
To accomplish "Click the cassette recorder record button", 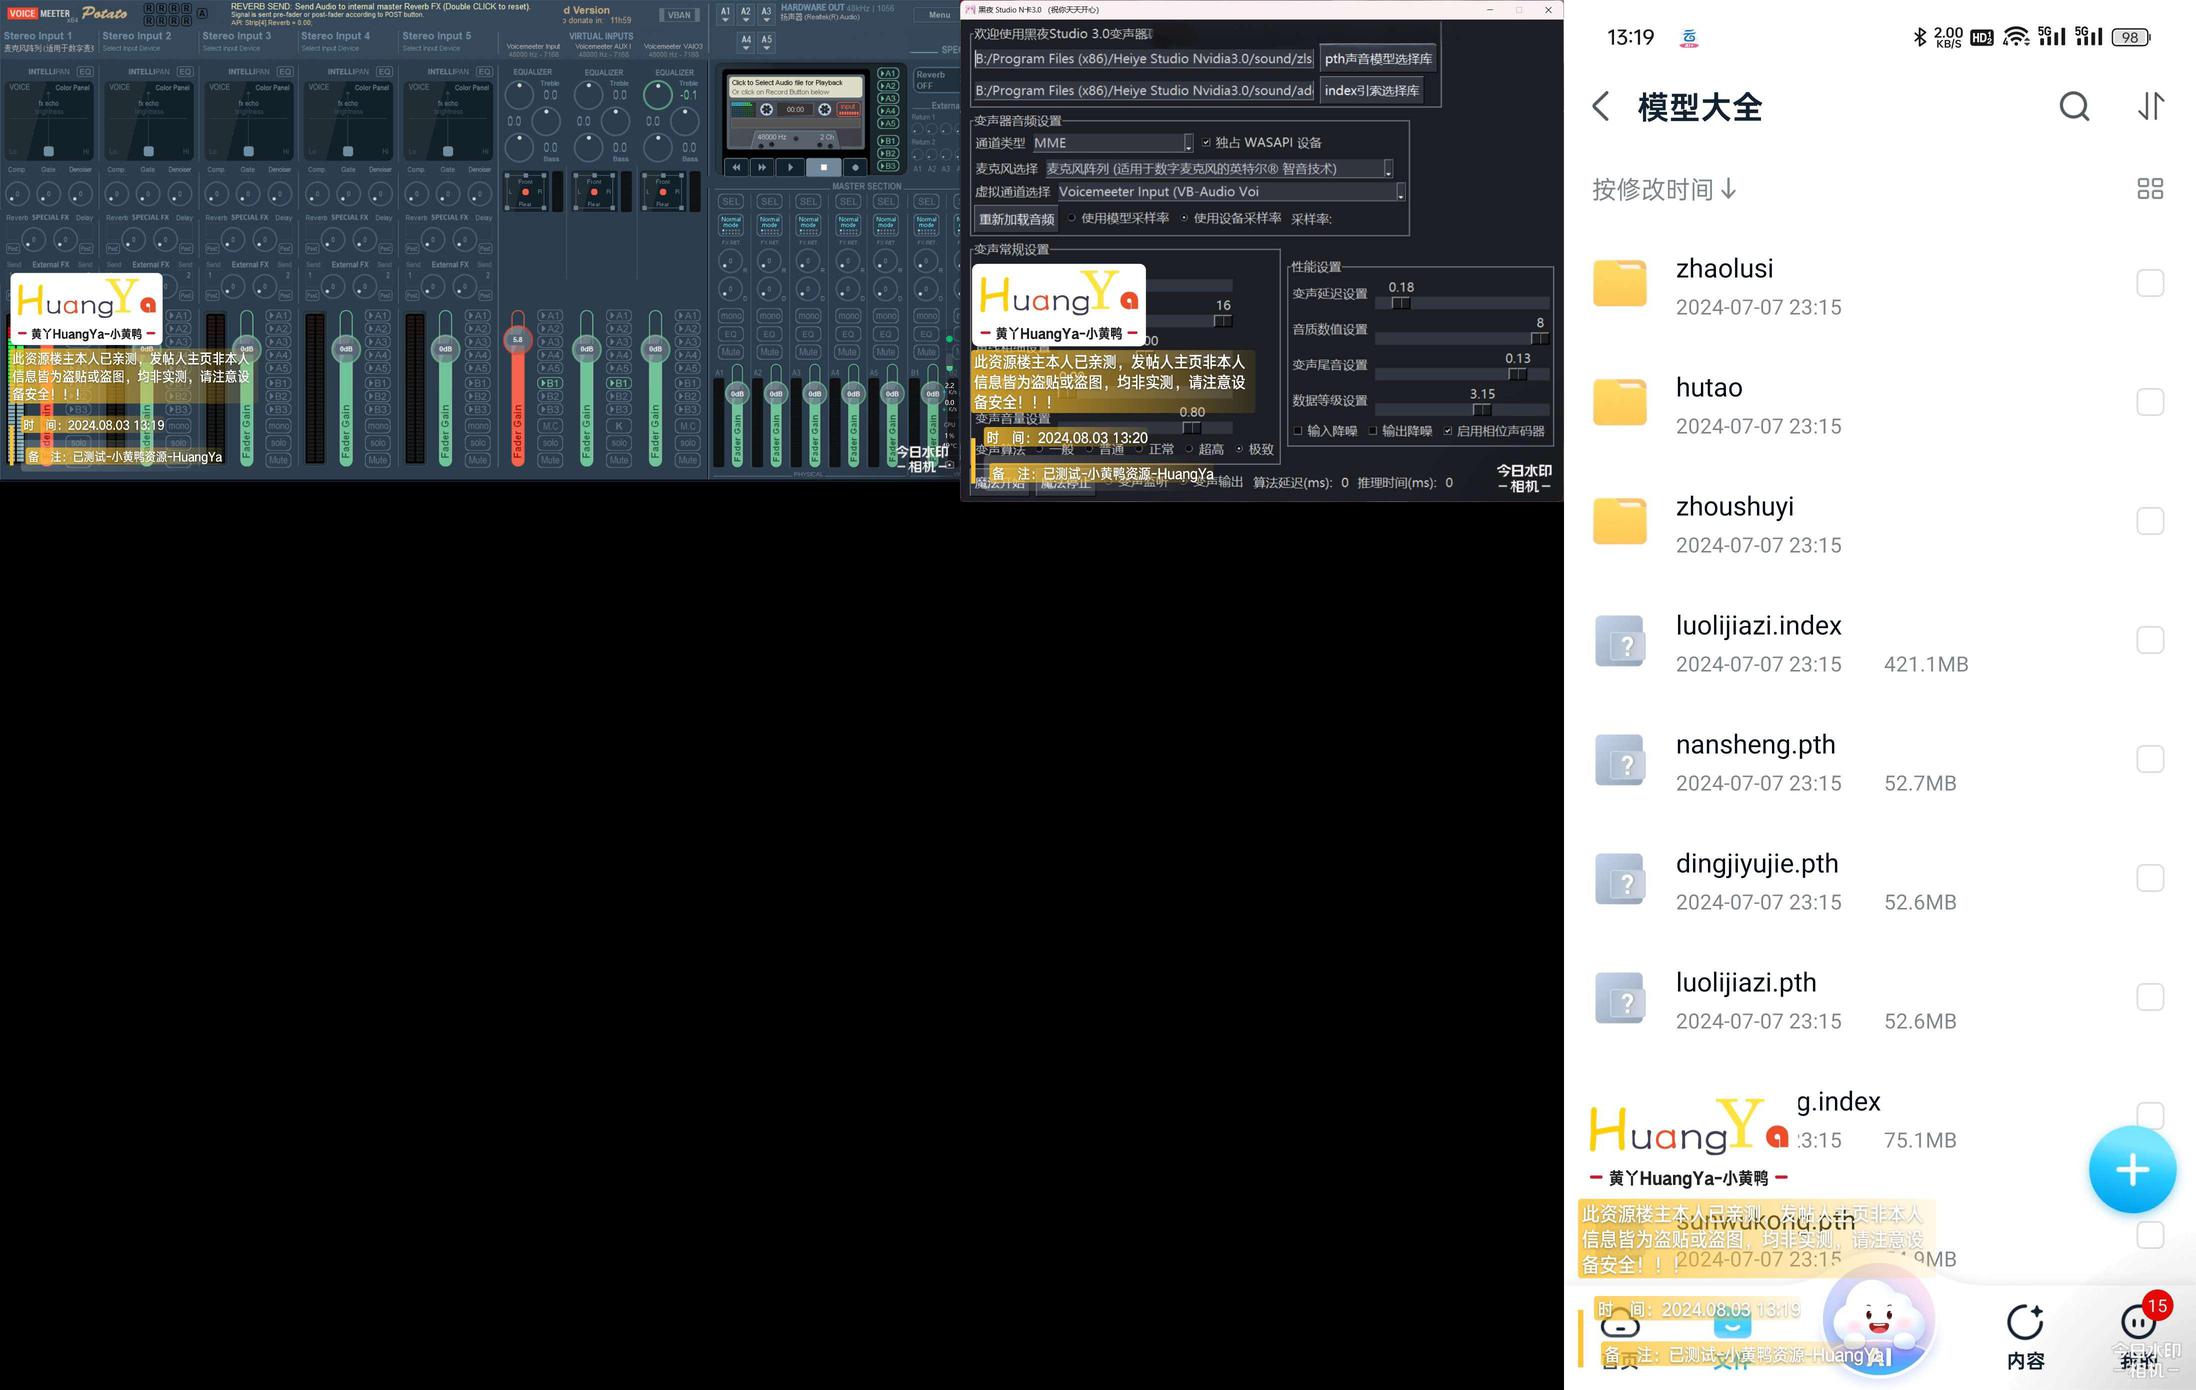I will tap(855, 167).
